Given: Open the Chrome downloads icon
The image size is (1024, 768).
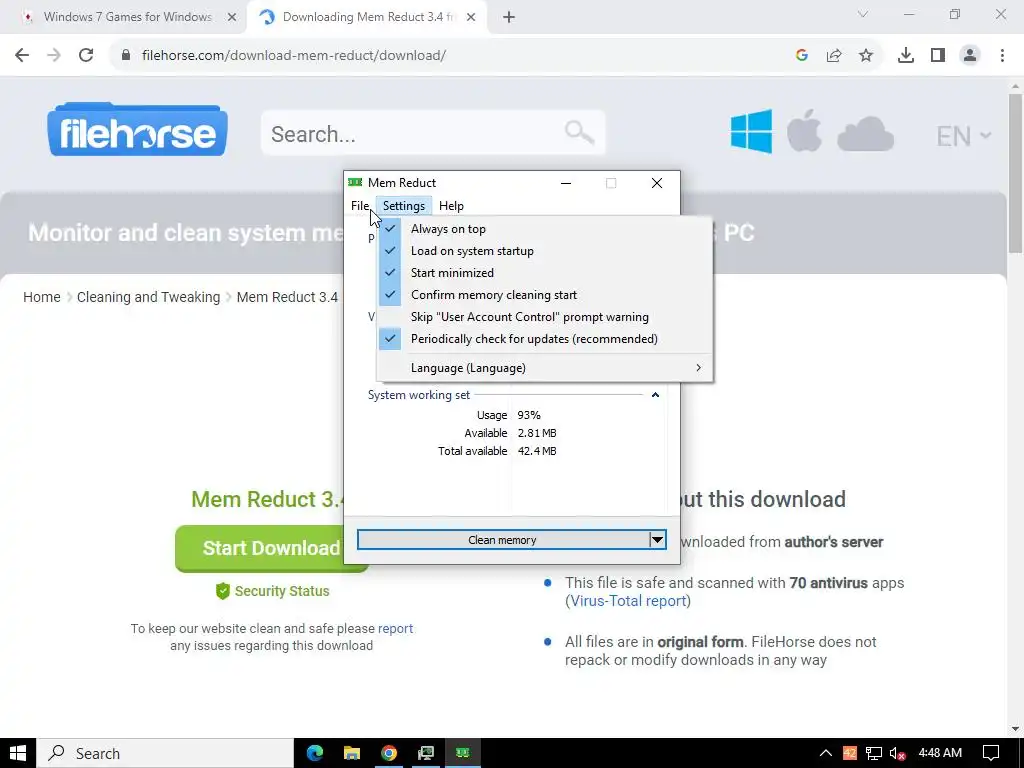Looking at the screenshot, I should (906, 56).
